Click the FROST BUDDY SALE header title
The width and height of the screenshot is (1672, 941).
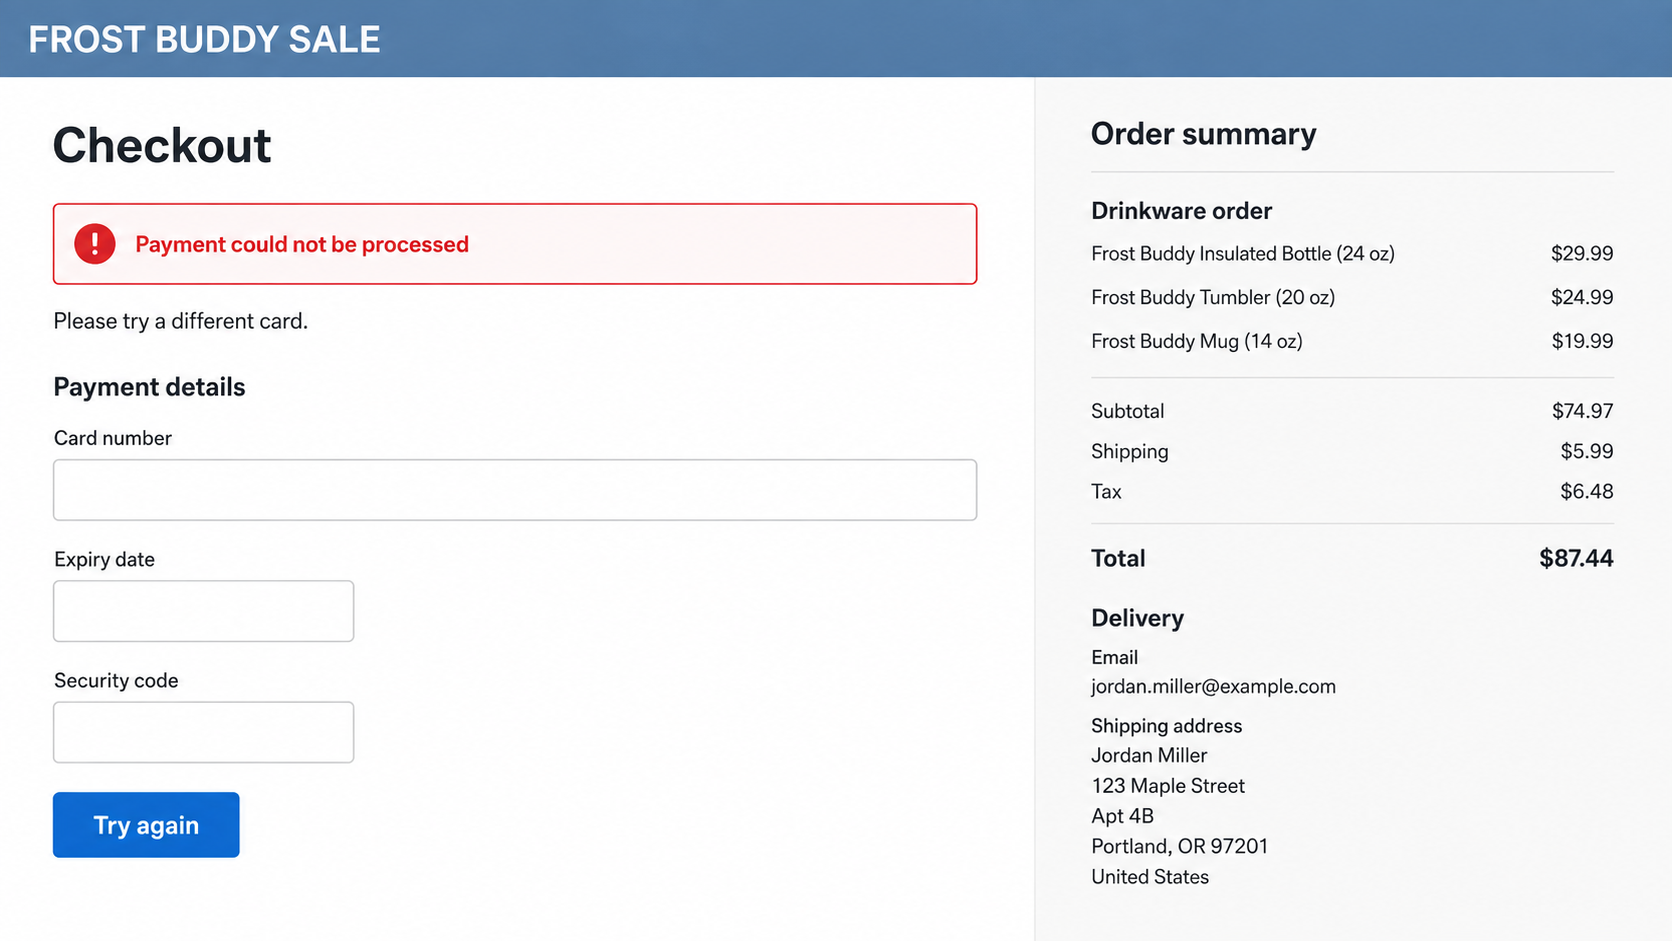click(x=204, y=39)
